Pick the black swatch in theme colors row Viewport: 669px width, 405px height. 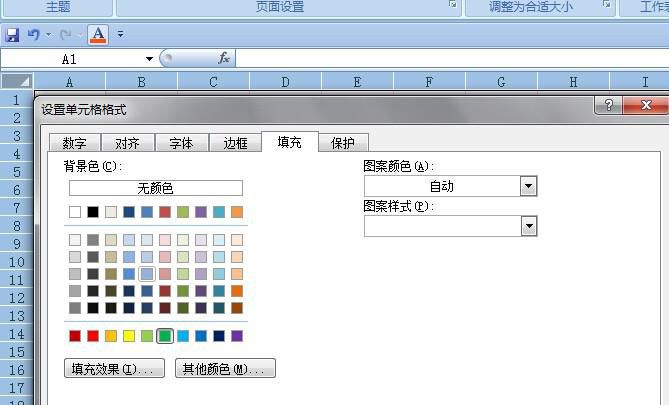click(93, 212)
